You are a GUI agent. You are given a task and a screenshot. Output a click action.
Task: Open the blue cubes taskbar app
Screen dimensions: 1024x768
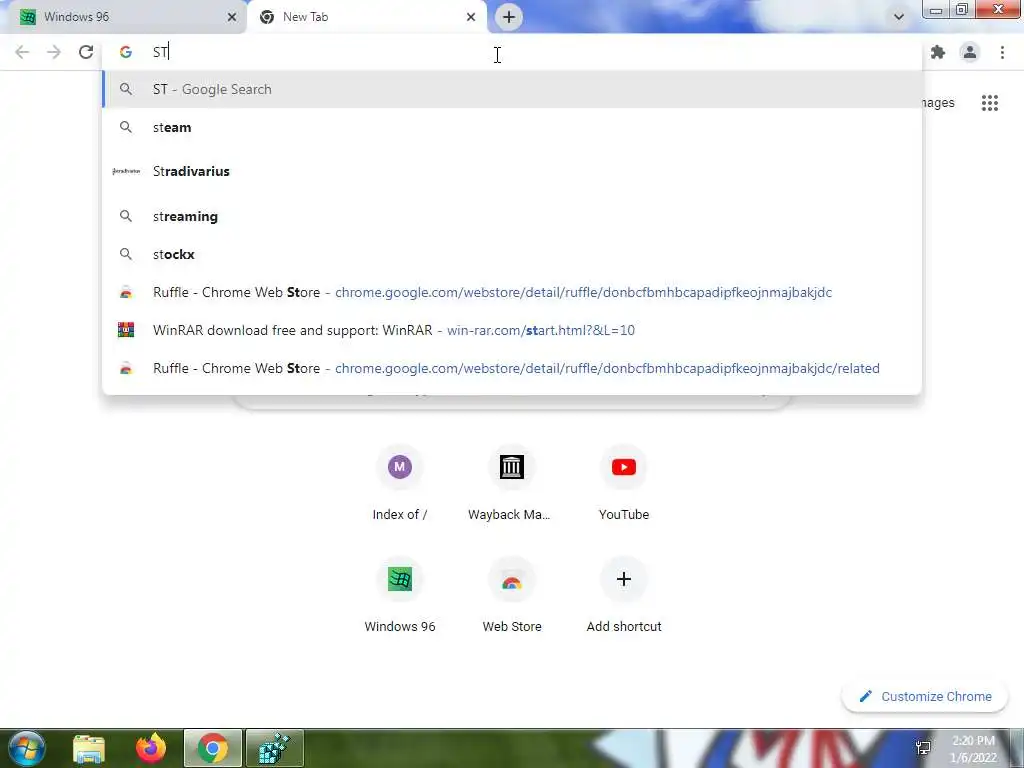(275, 748)
